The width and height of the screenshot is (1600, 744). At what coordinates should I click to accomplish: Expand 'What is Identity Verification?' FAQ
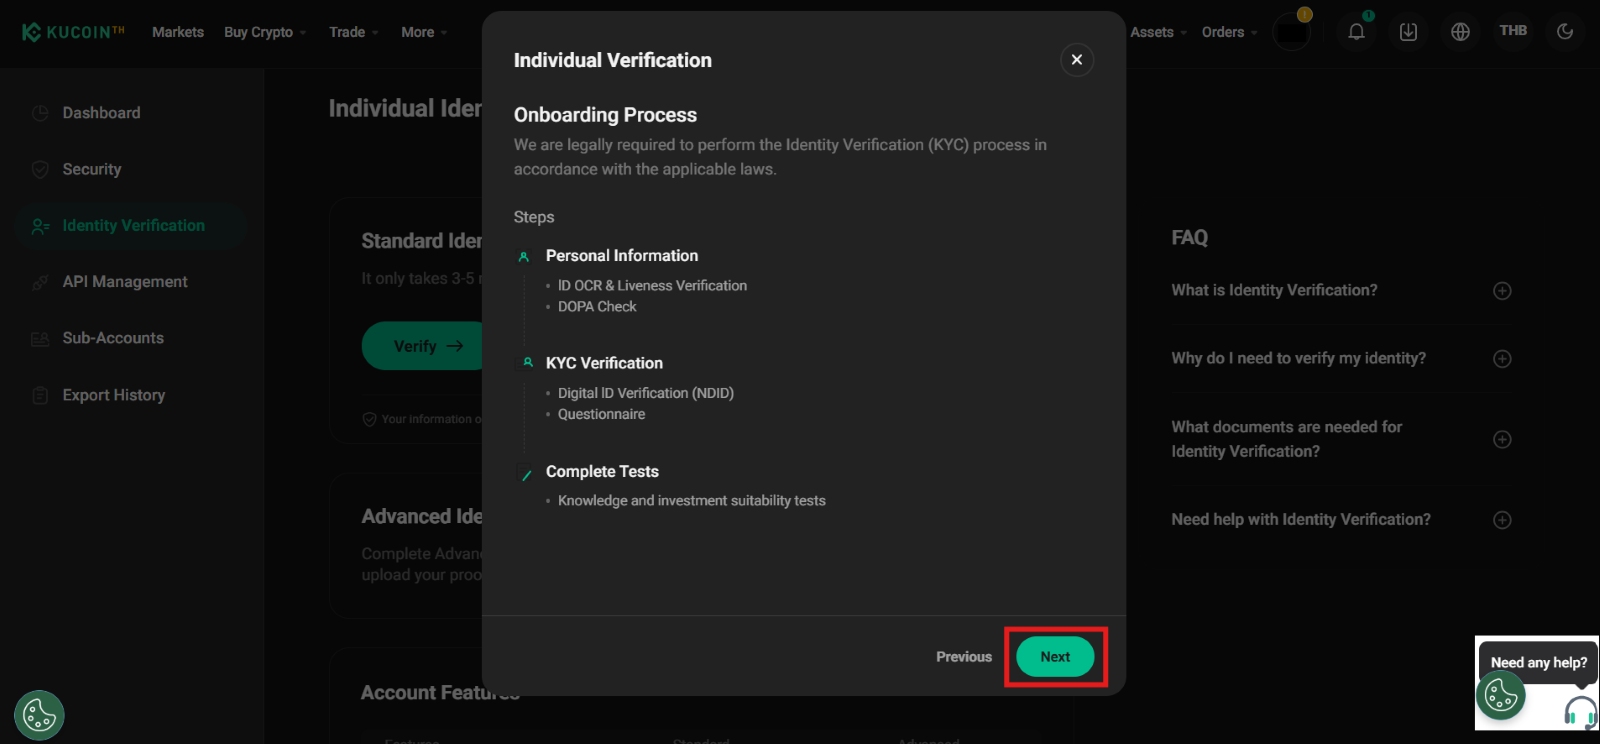tap(1502, 291)
